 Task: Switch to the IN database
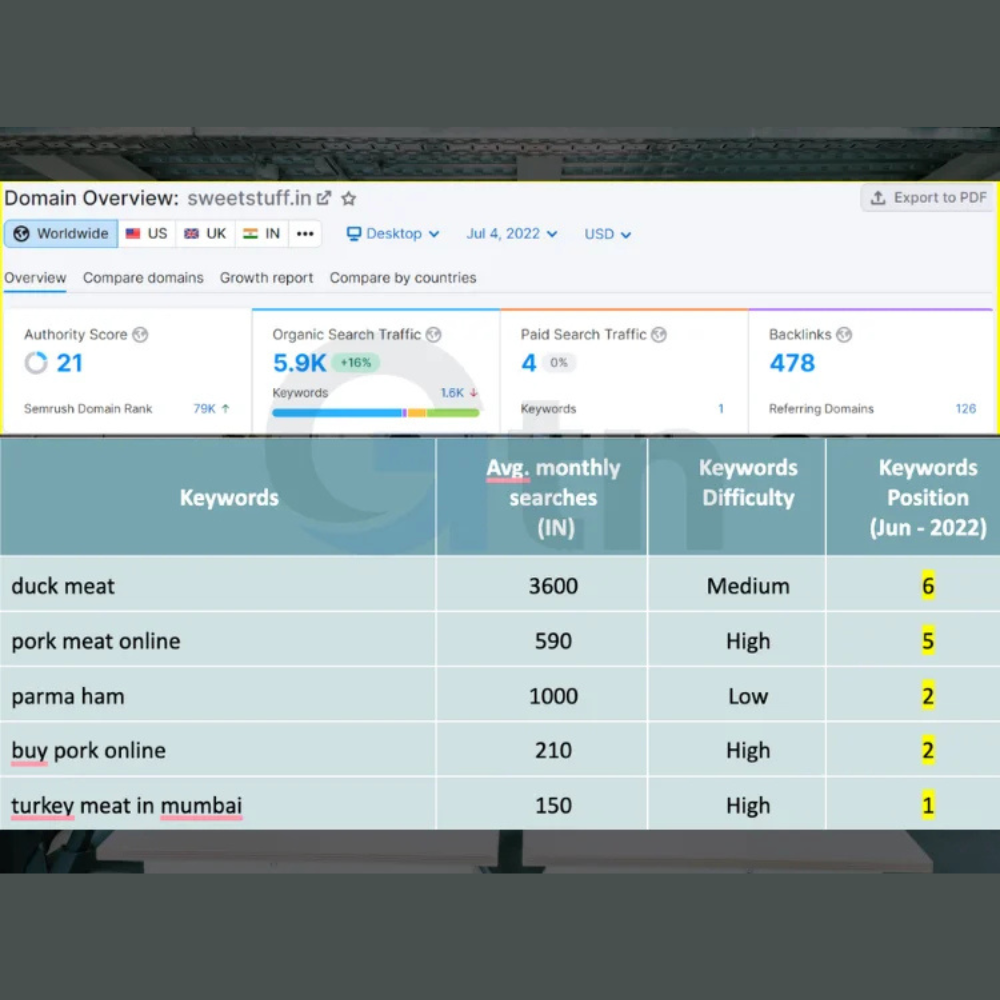[x=262, y=234]
